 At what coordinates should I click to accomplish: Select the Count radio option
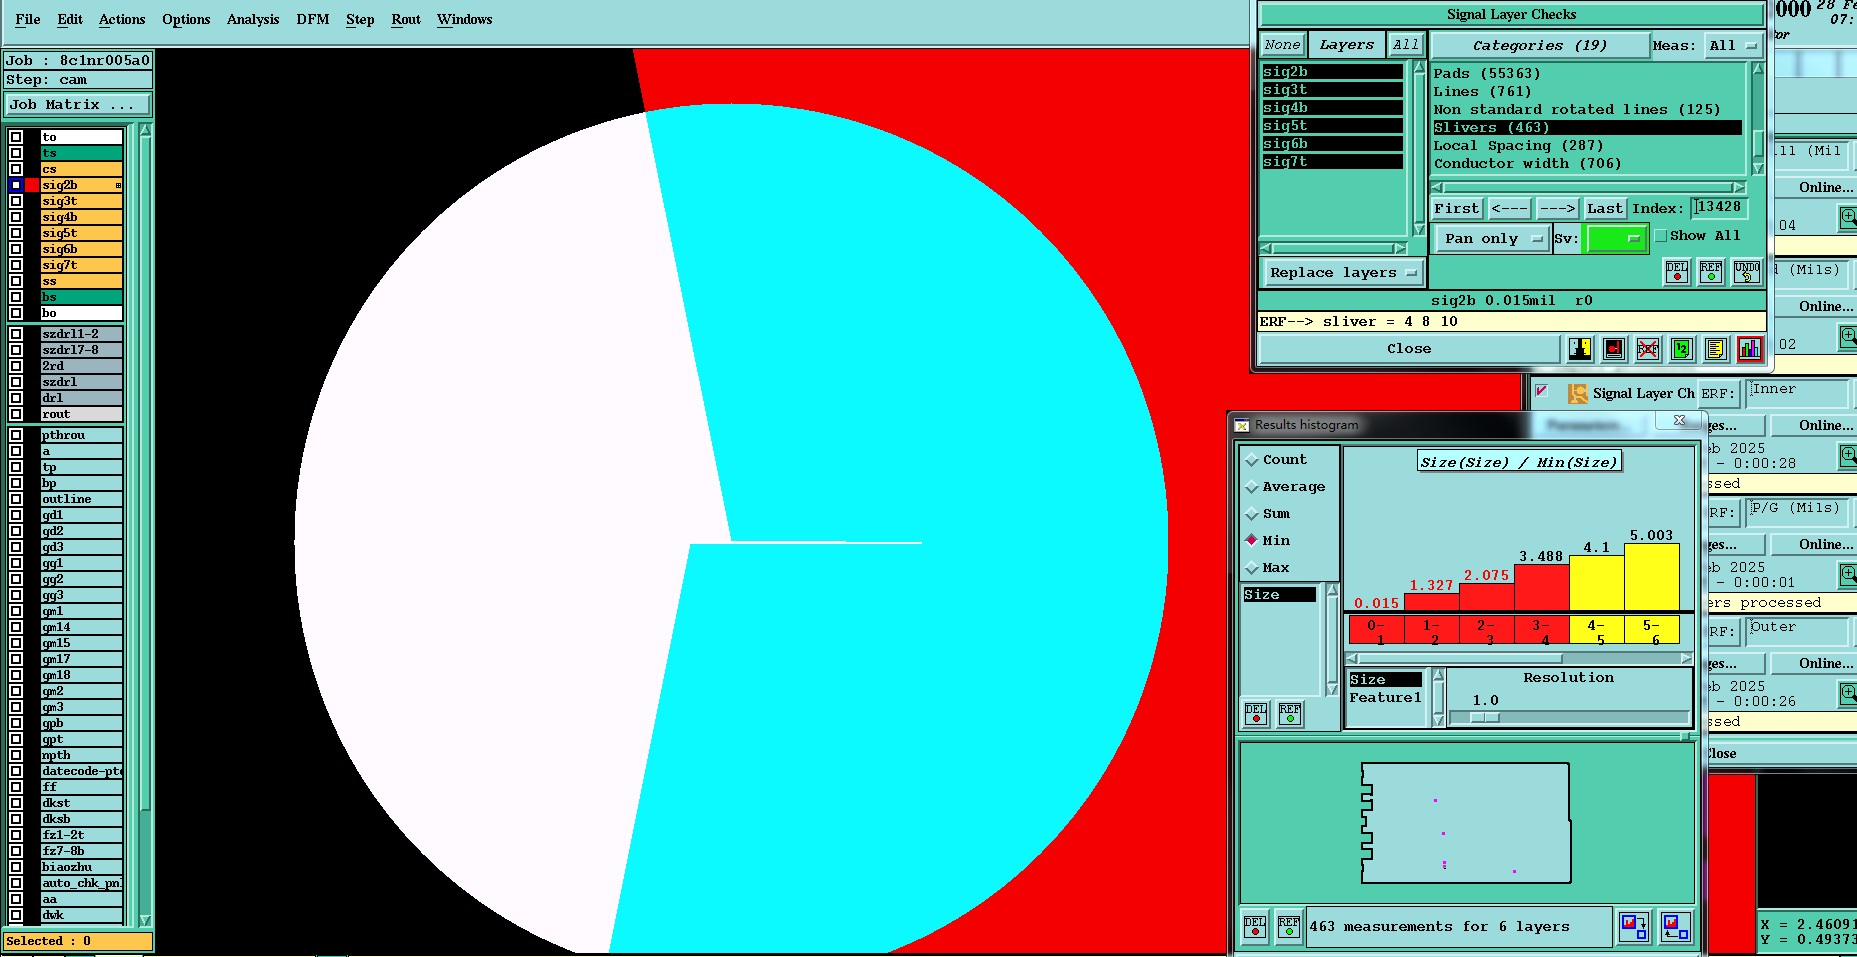coord(1252,460)
